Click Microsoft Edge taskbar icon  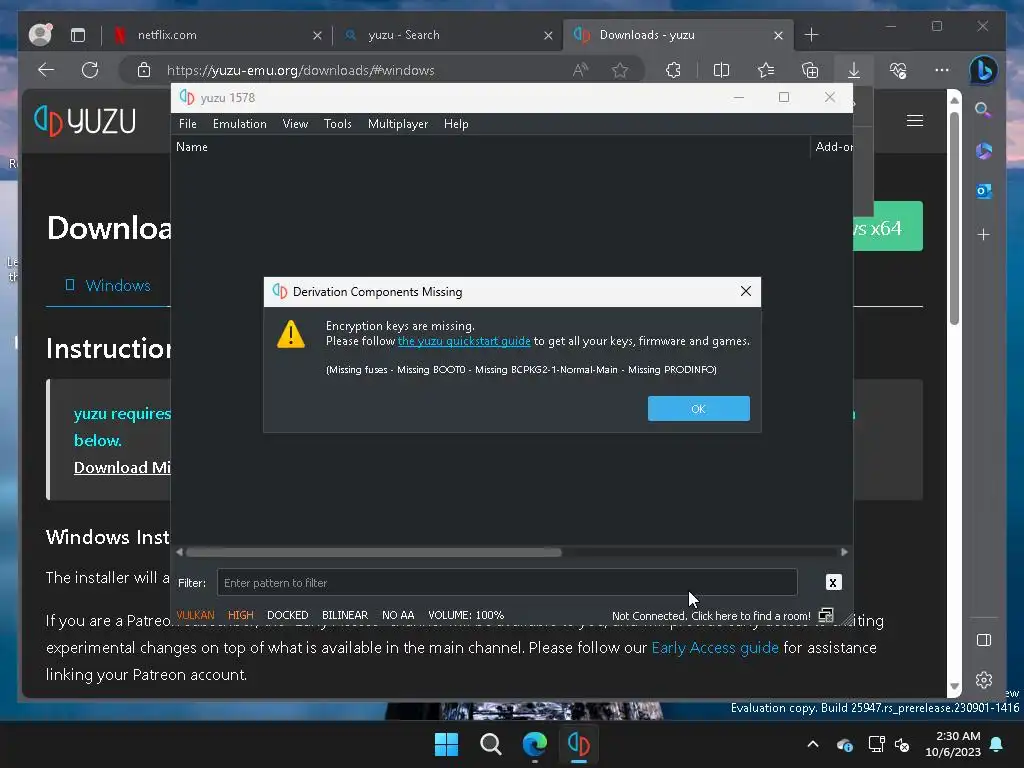(535, 744)
